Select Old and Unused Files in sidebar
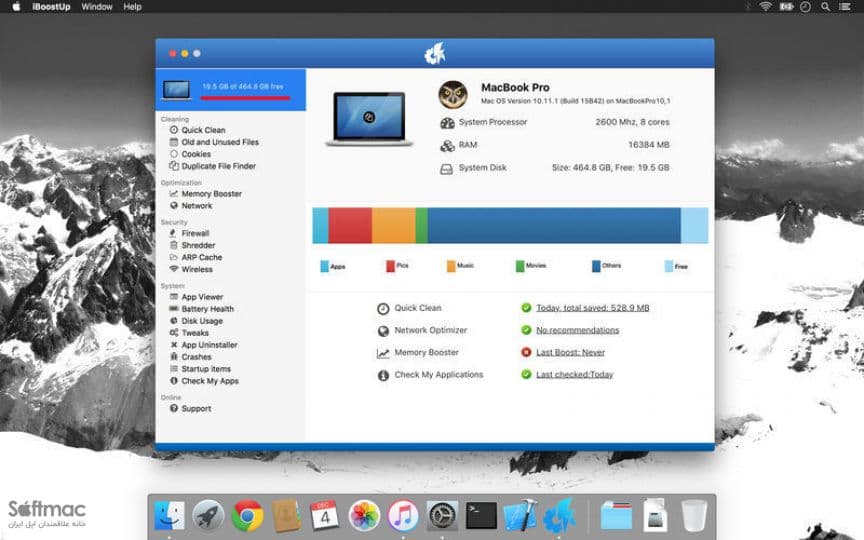 click(220, 142)
